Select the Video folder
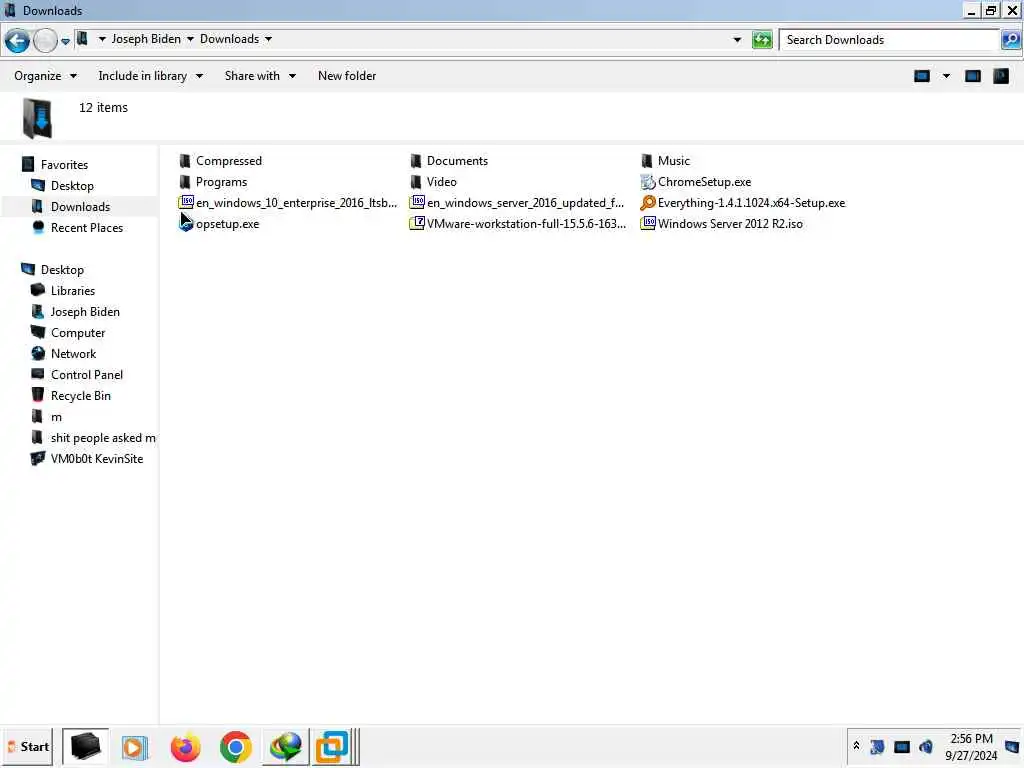 pyautogui.click(x=434, y=182)
